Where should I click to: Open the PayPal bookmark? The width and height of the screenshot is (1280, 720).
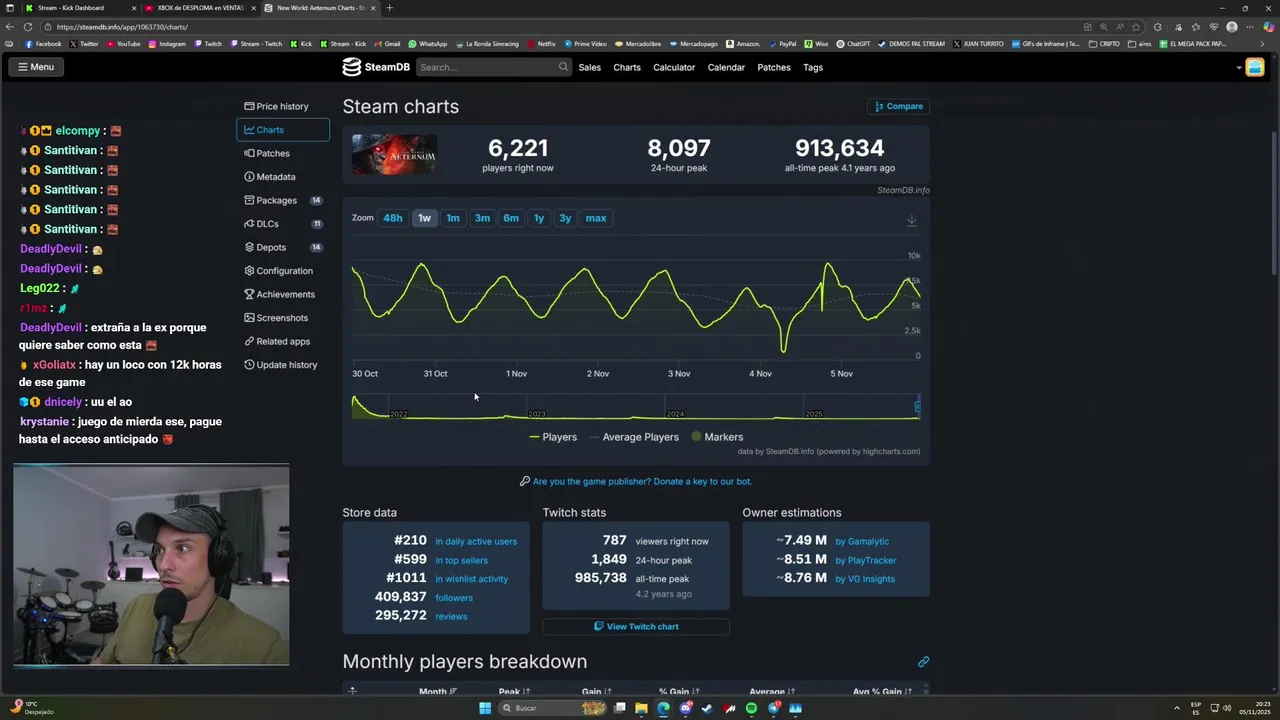[x=781, y=44]
